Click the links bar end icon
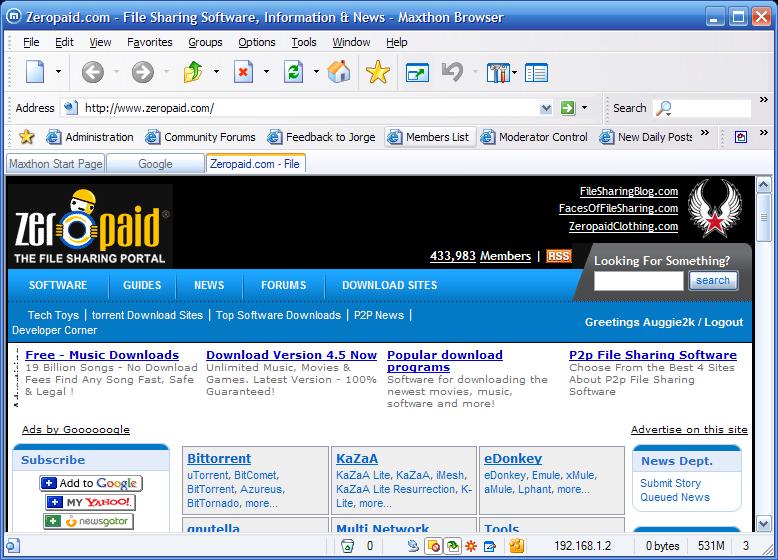778x560 pixels. [x=741, y=137]
